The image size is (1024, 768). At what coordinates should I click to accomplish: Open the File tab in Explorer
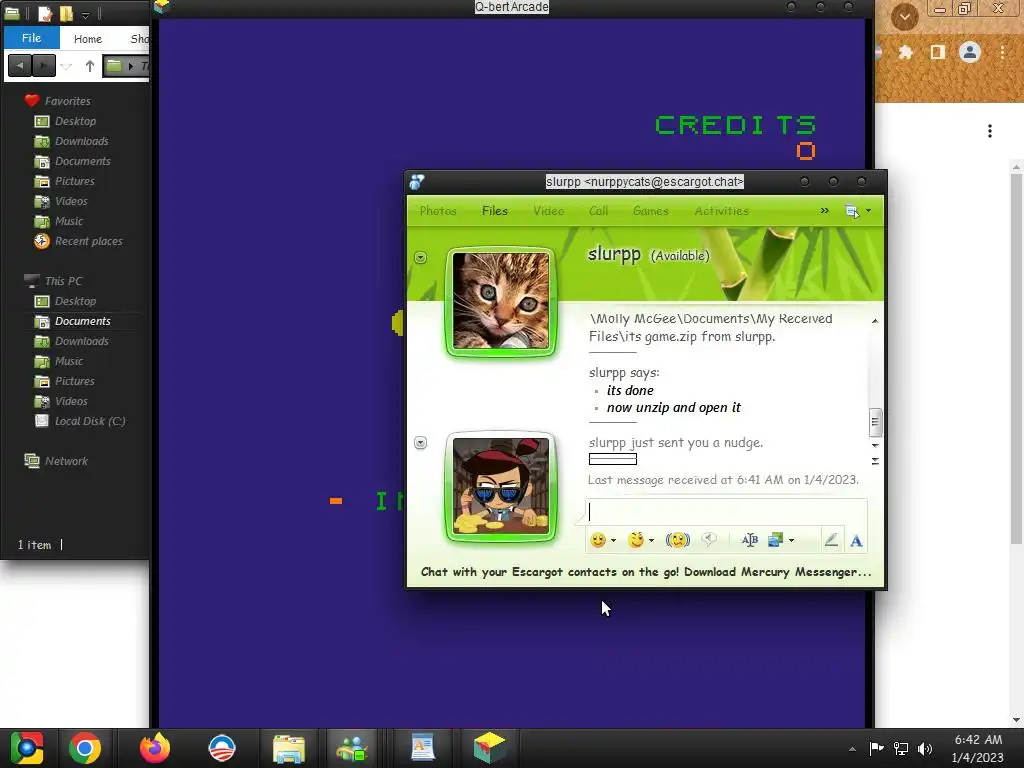31,38
